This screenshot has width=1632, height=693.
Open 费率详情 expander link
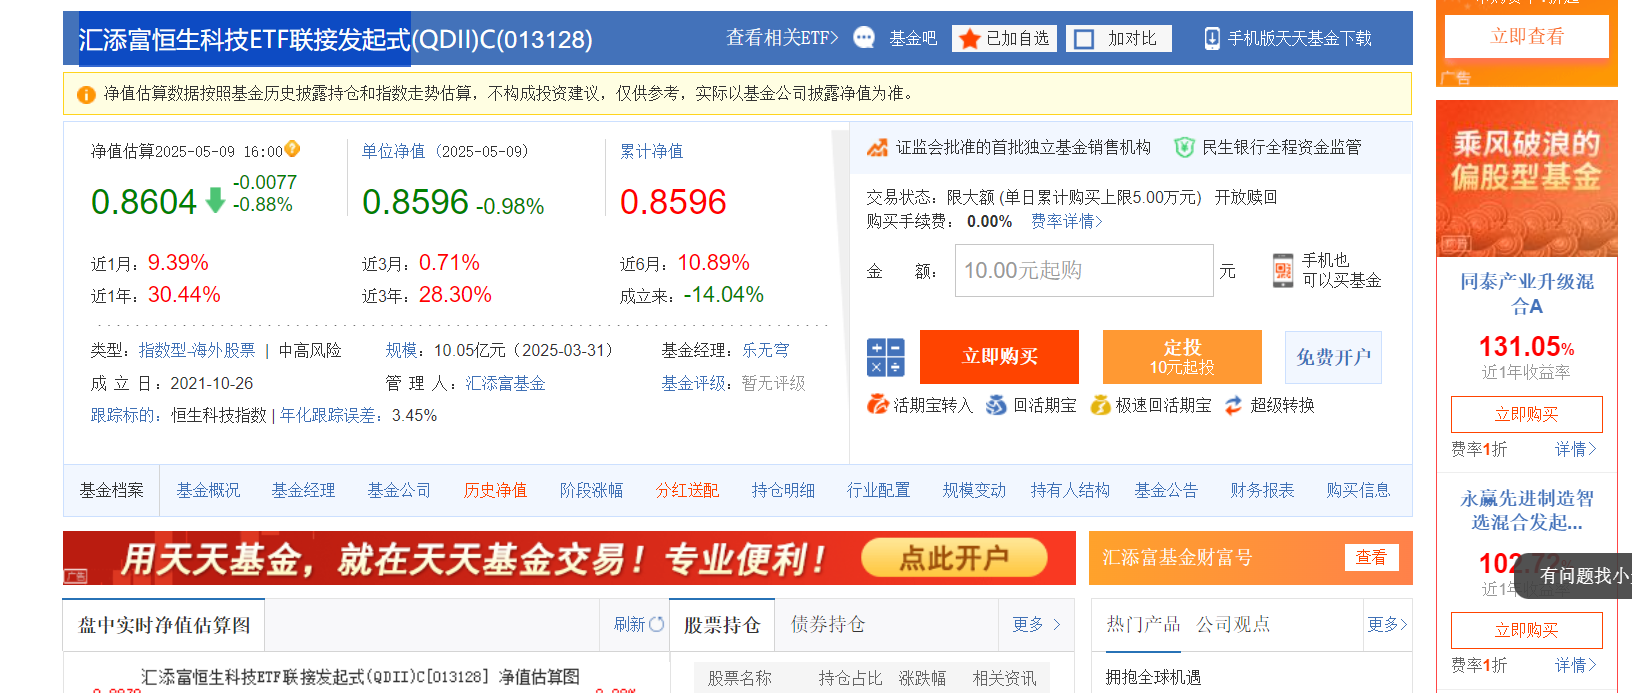pos(1067,221)
